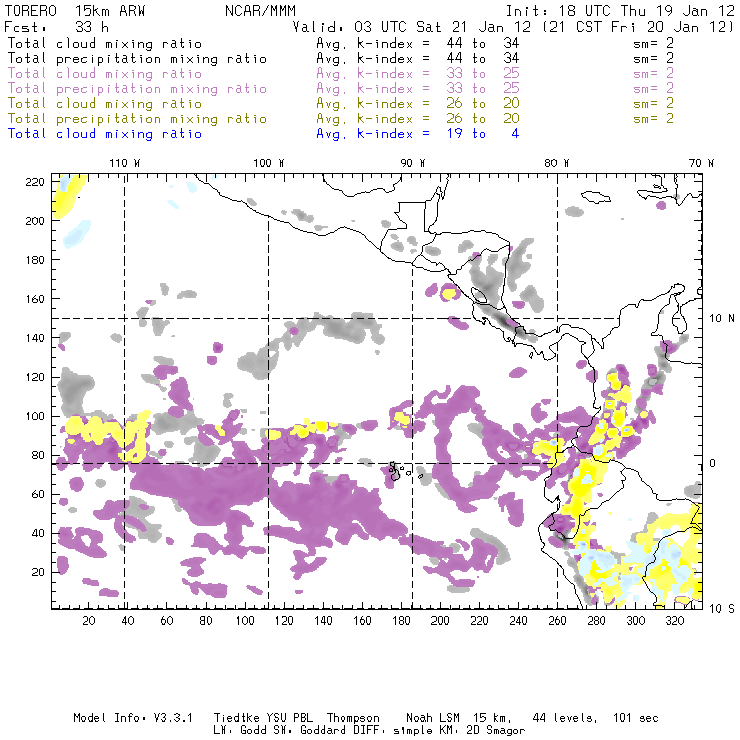
Task: Select the "Tiedtke" cumulus scheme text
Action: pos(236,718)
